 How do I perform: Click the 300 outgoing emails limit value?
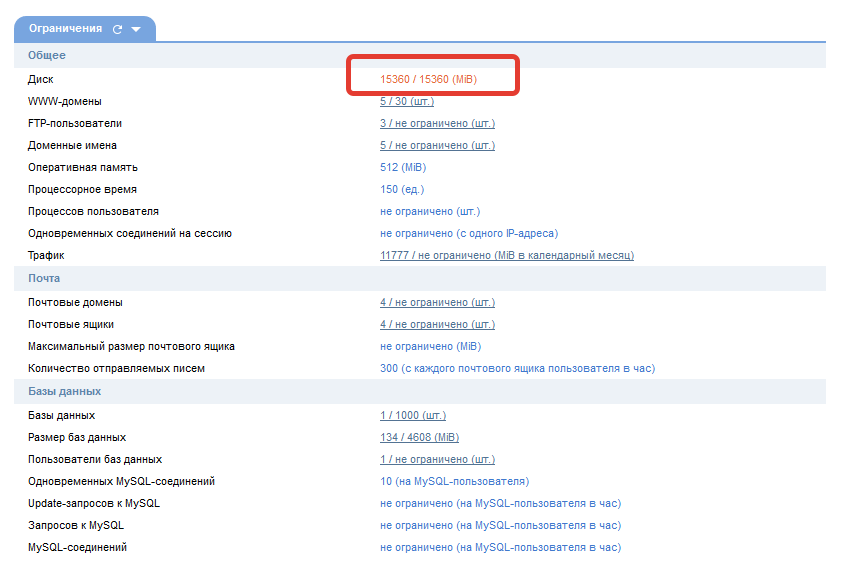point(517,369)
